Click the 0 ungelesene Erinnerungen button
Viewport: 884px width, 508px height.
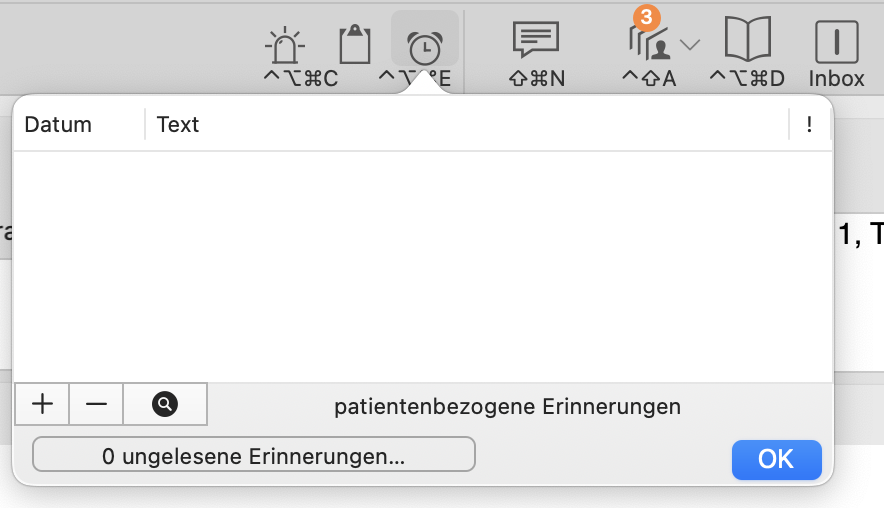pyautogui.click(x=254, y=454)
